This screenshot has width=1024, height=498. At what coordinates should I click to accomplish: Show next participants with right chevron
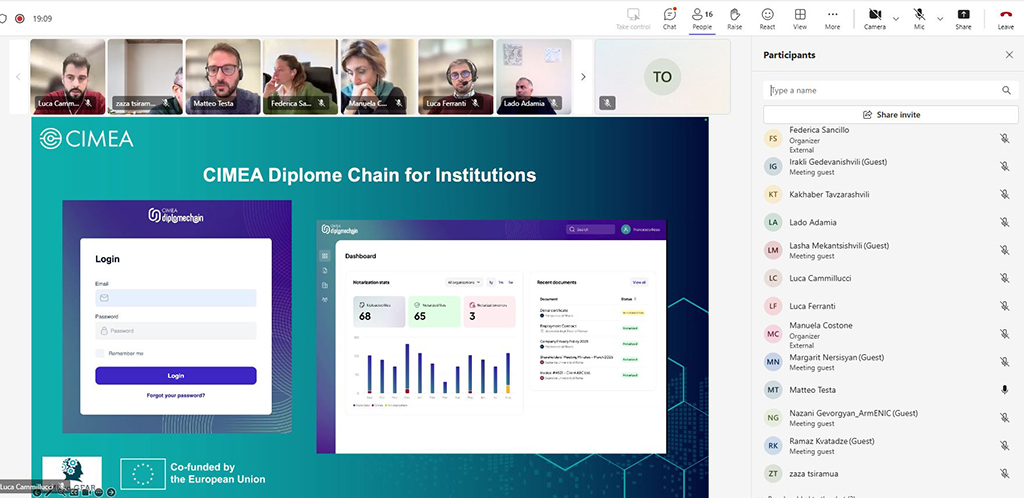pos(584,77)
